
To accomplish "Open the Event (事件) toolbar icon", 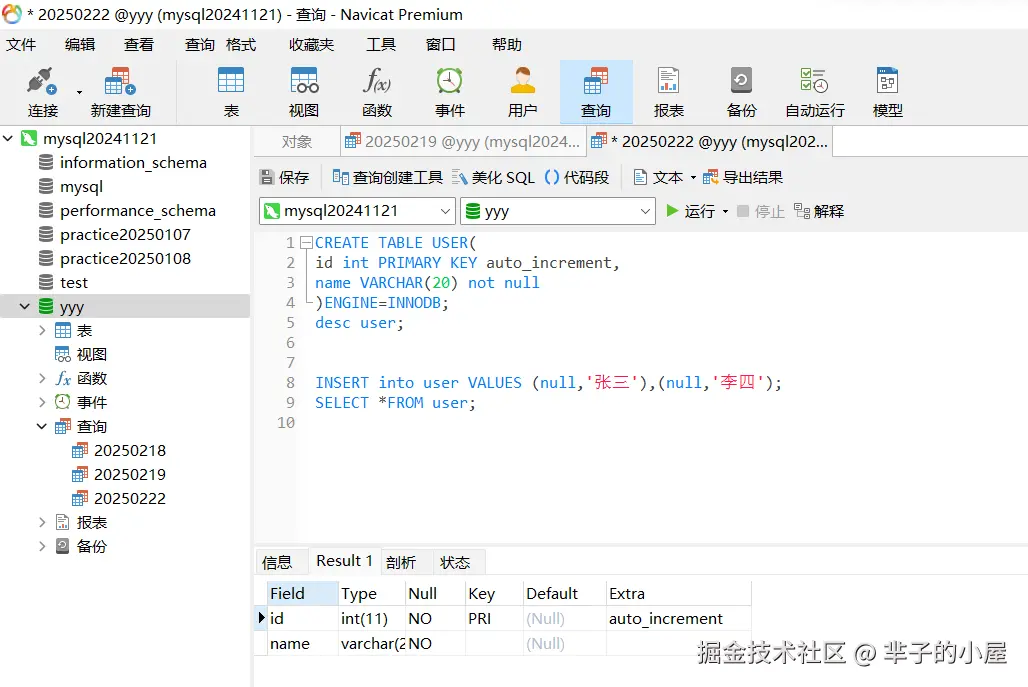I will click(450, 92).
